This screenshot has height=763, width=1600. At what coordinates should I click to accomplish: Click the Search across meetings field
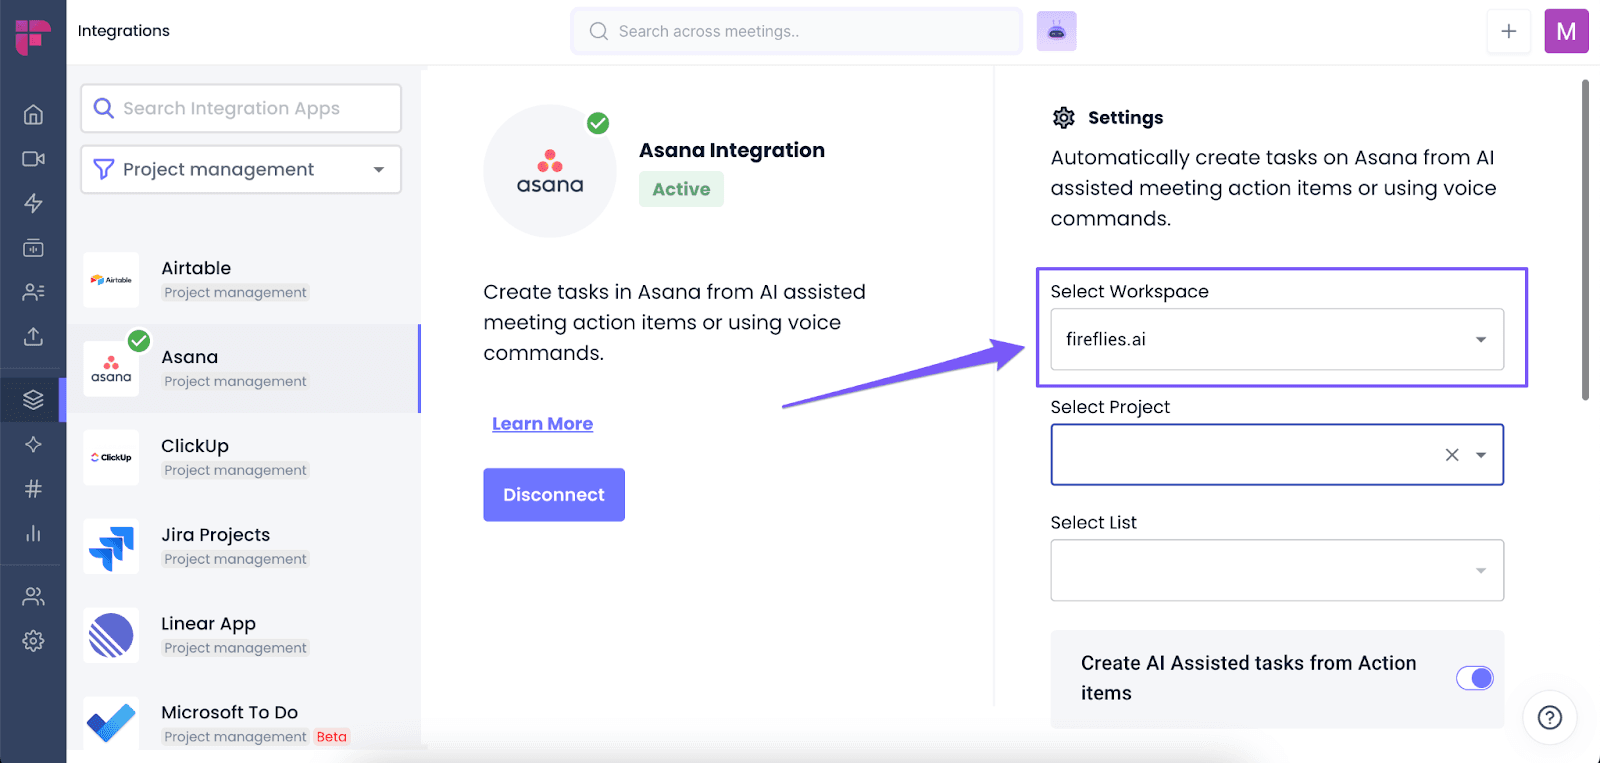coord(797,31)
